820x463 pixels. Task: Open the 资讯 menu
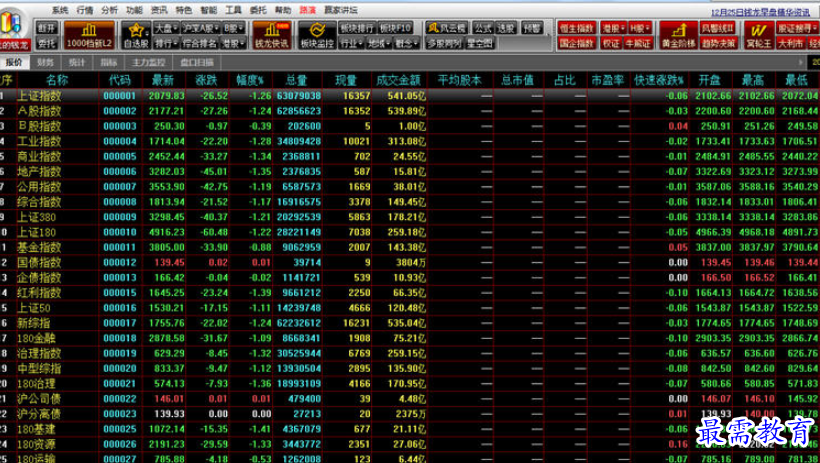coord(159,10)
